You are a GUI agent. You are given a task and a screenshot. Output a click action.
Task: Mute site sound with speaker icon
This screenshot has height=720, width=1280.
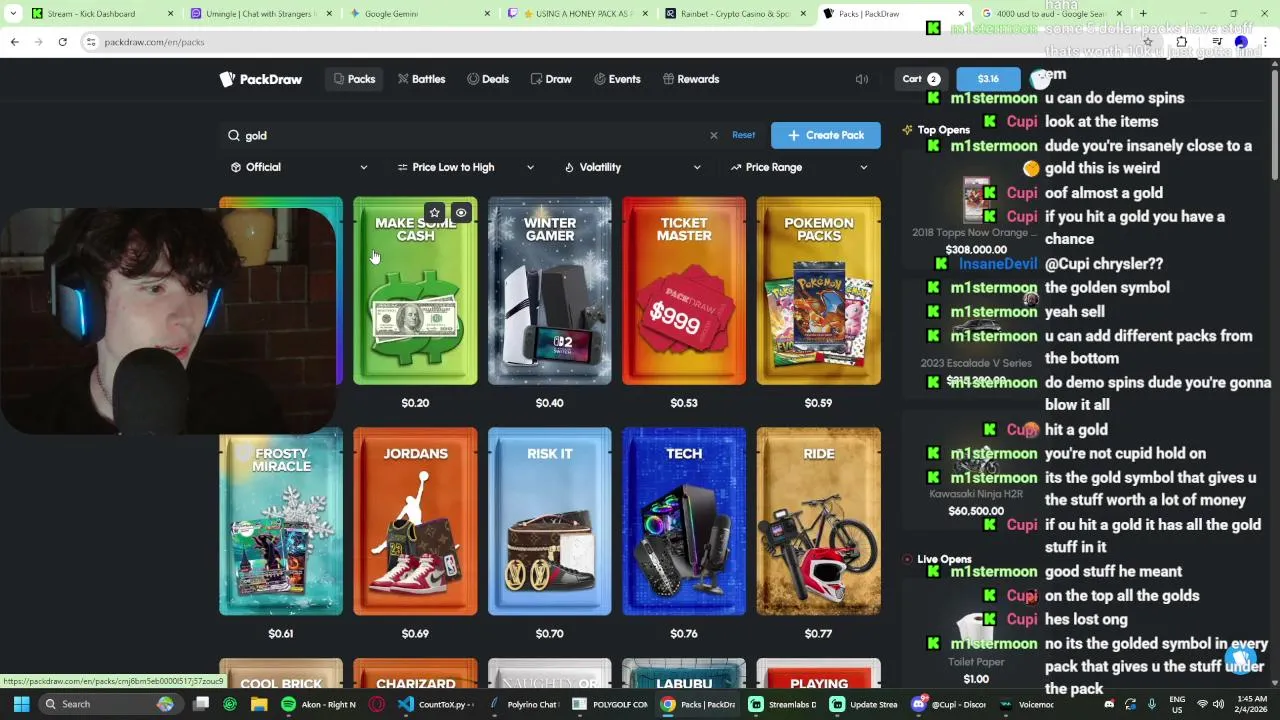(x=862, y=79)
